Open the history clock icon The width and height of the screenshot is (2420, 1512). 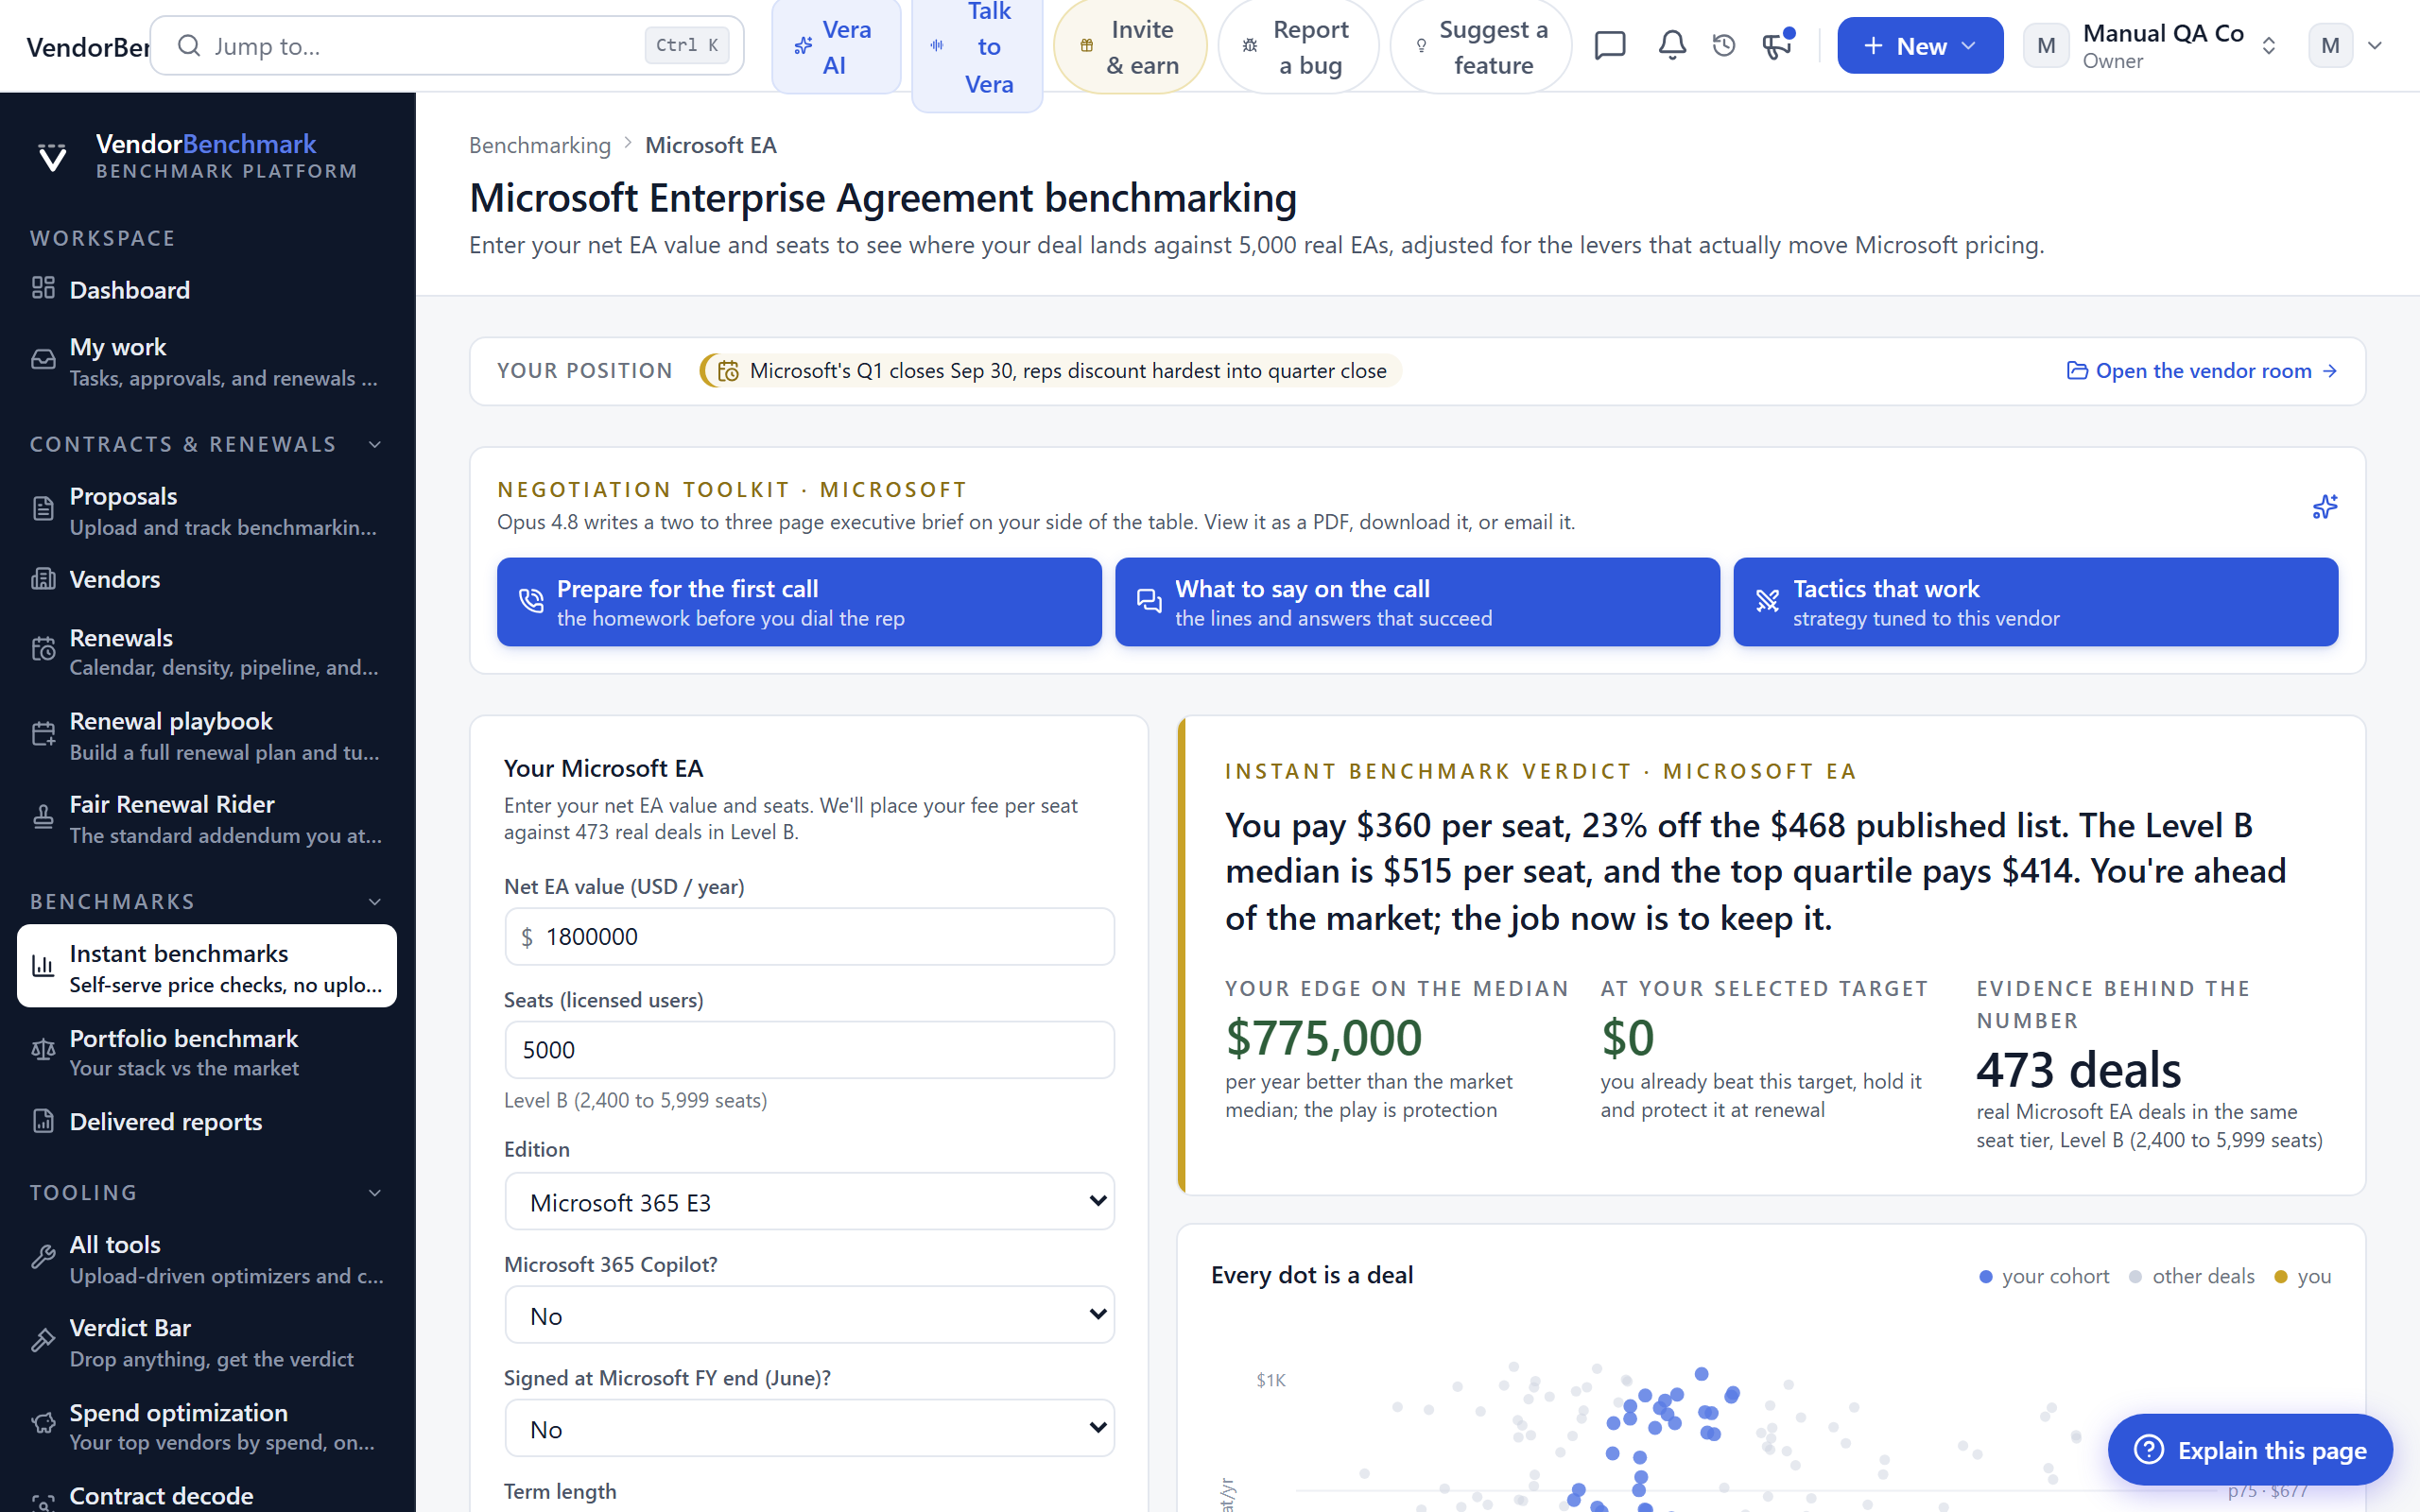coord(1724,46)
